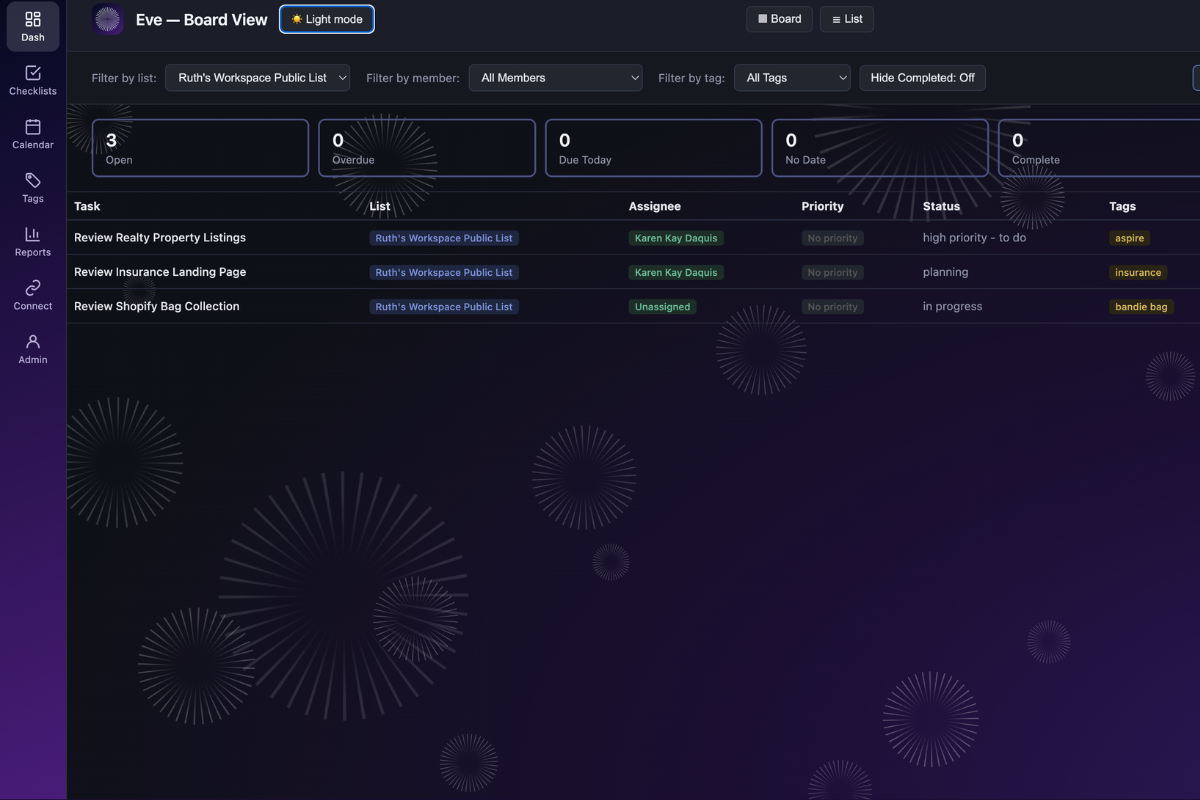Switch to Board view
This screenshot has height=800, width=1200.
tap(779, 19)
